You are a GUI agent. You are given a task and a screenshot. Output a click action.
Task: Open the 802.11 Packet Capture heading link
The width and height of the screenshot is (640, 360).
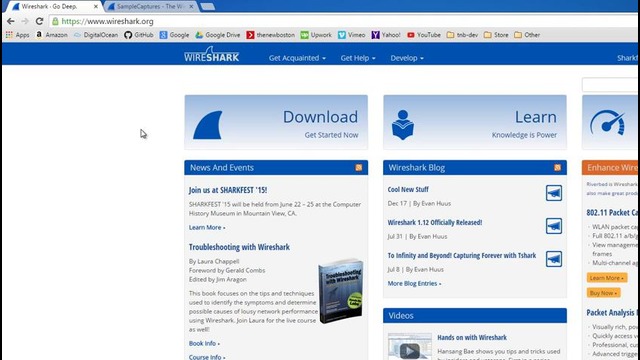[613, 213]
